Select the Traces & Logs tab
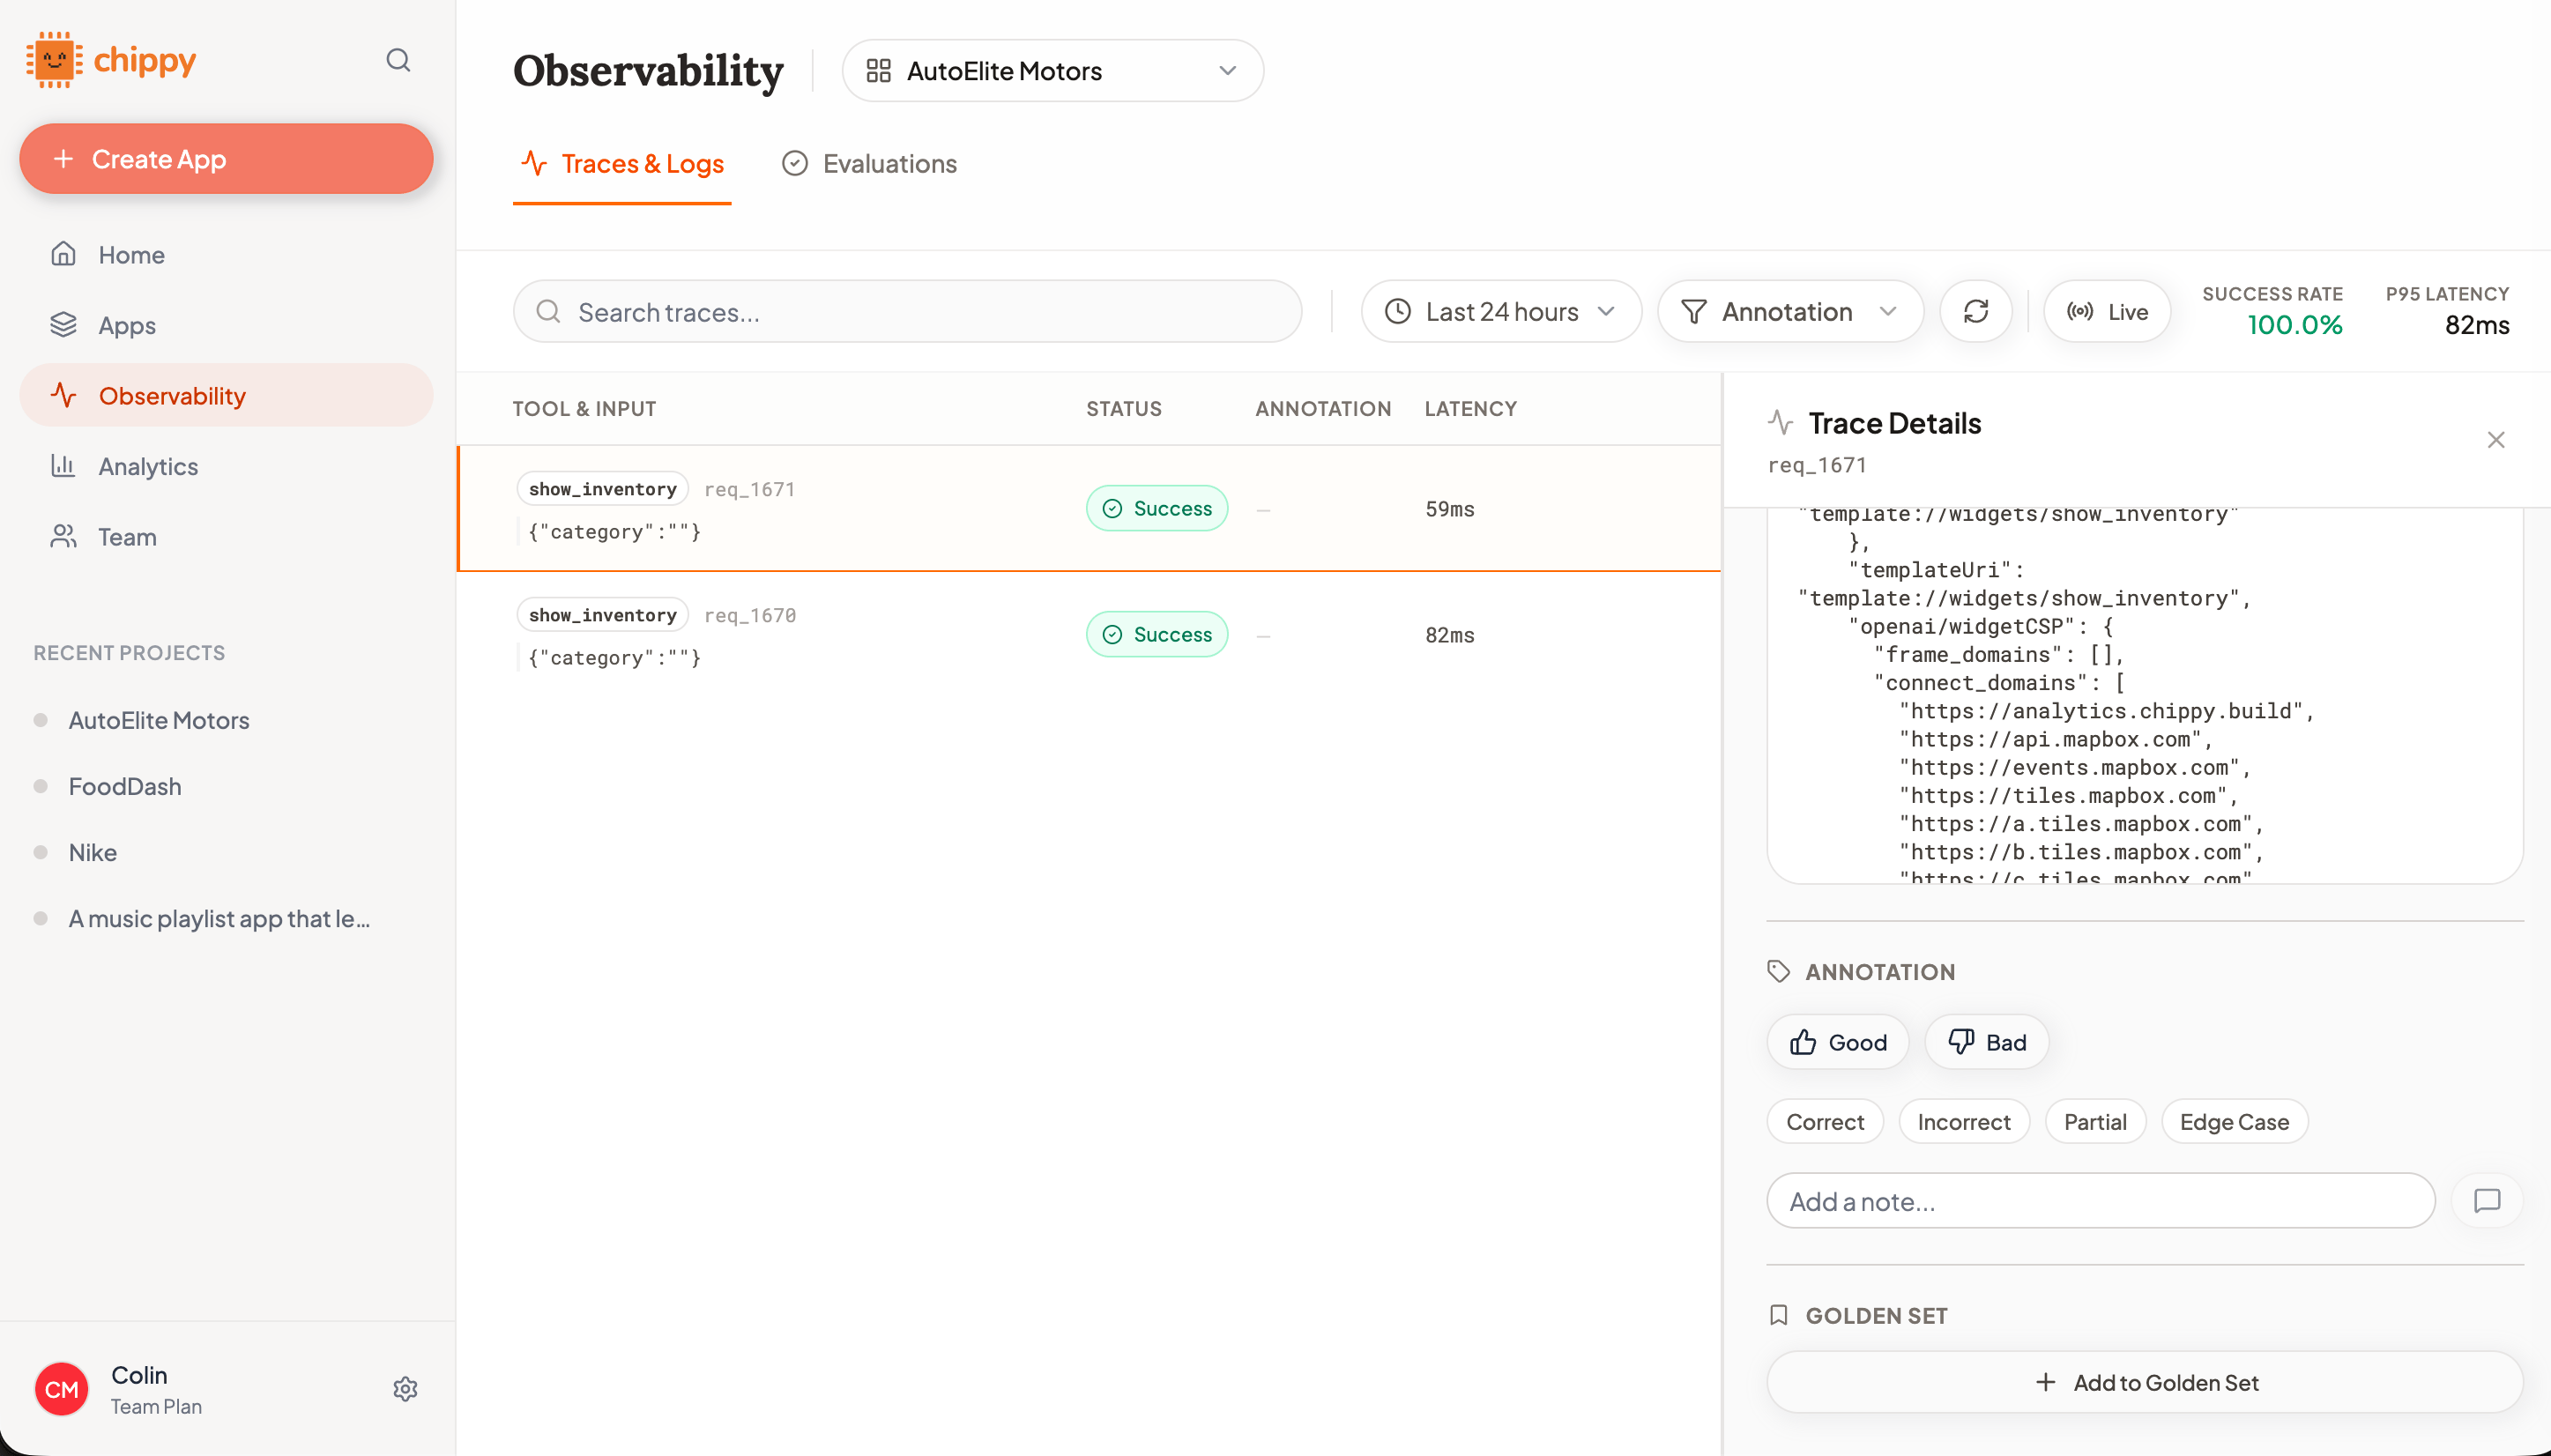The width and height of the screenshot is (2551, 1456). [x=622, y=164]
